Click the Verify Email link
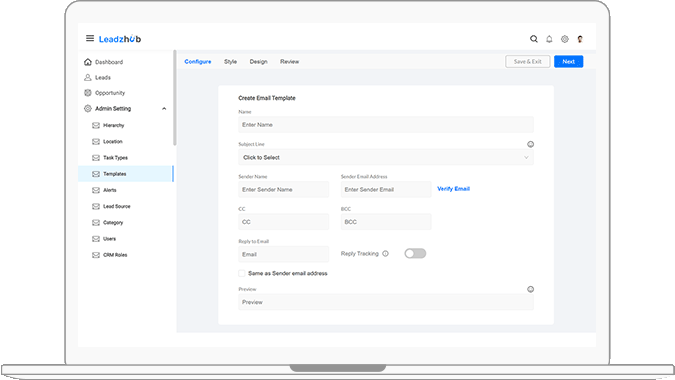Viewport: 675px width, 380px height. pyautogui.click(x=453, y=188)
